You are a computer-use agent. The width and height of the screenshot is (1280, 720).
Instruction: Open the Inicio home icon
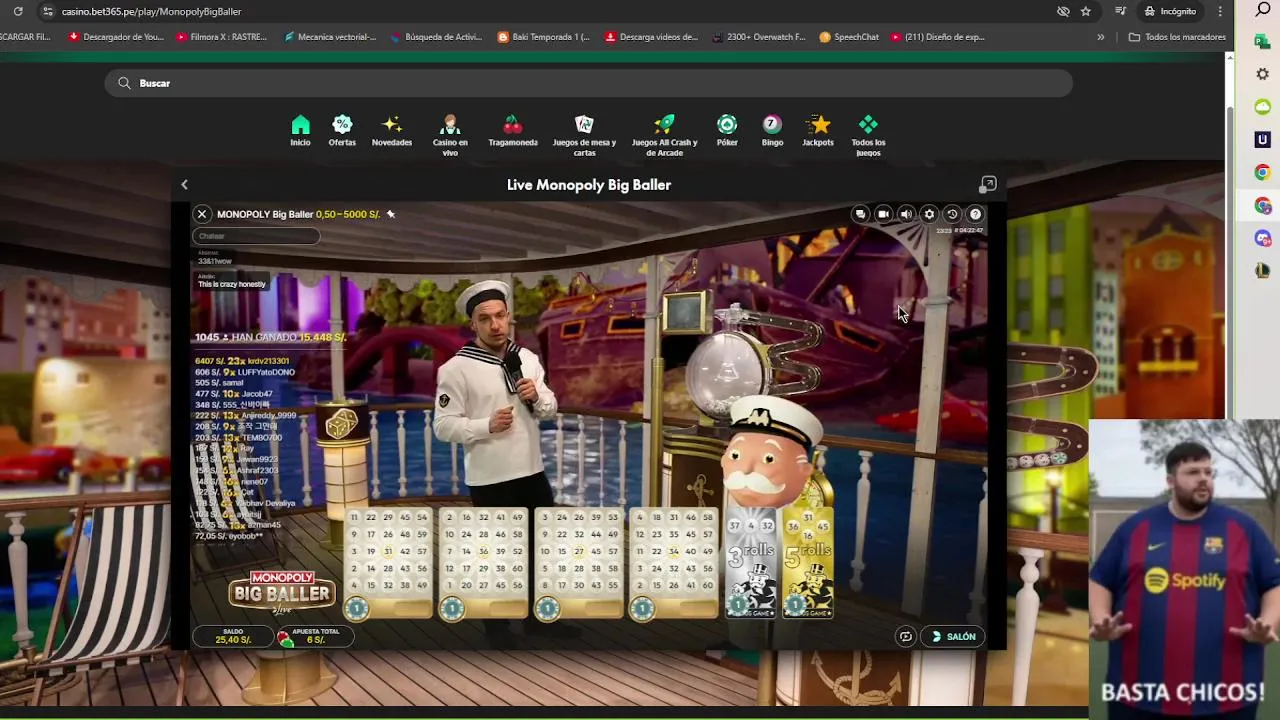click(x=300, y=130)
